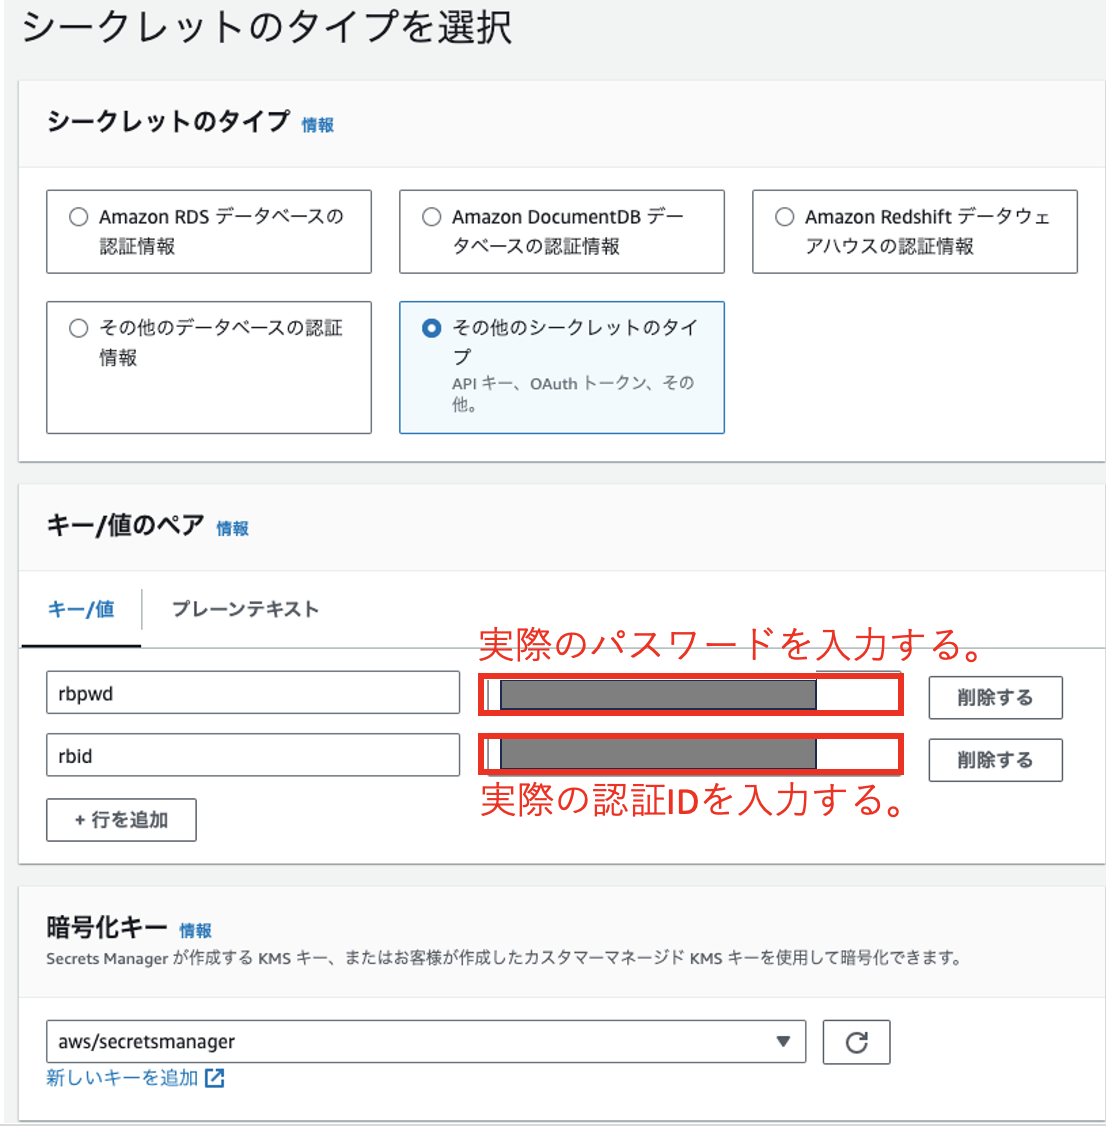1106x1126 pixels.
Task: Select Amazon RDS データベースの認証情報 radio option
Action: coord(79,217)
